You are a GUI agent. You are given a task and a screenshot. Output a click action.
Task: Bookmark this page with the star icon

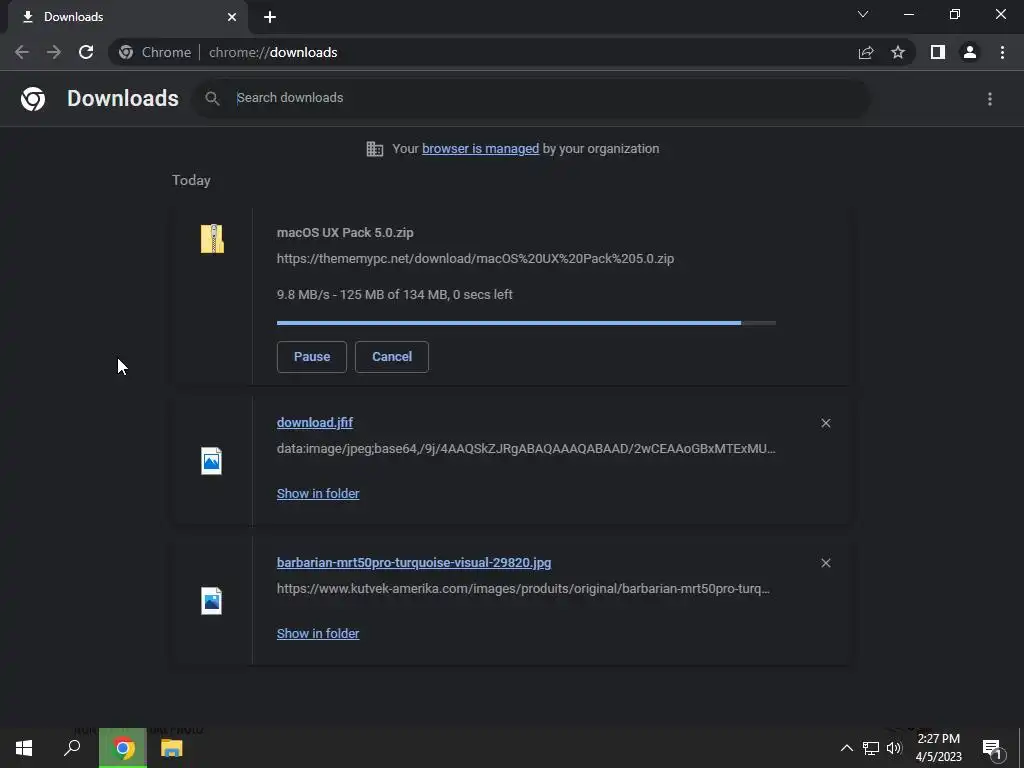[898, 52]
